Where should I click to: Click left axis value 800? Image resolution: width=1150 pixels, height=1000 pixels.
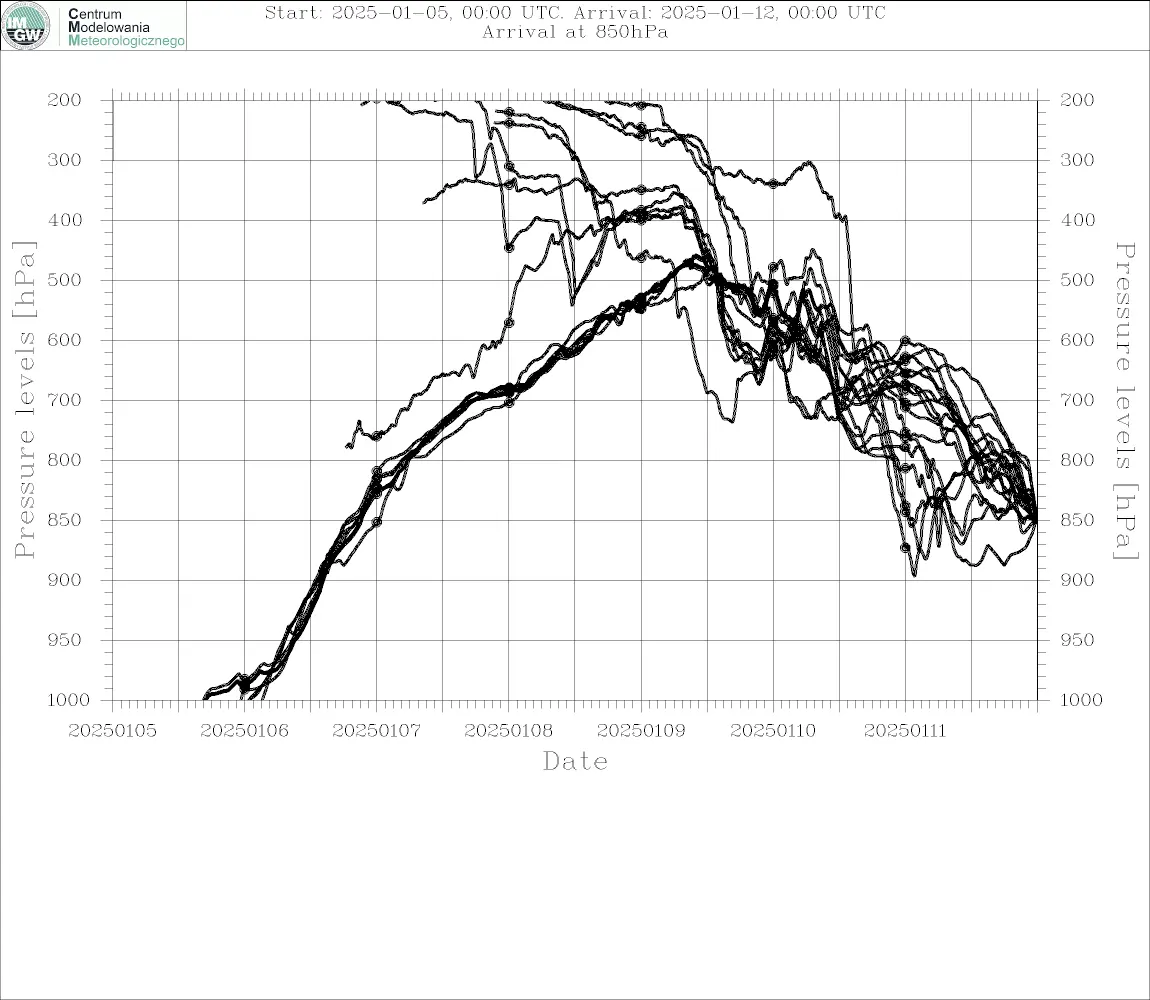pyautogui.click(x=64, y=461)
